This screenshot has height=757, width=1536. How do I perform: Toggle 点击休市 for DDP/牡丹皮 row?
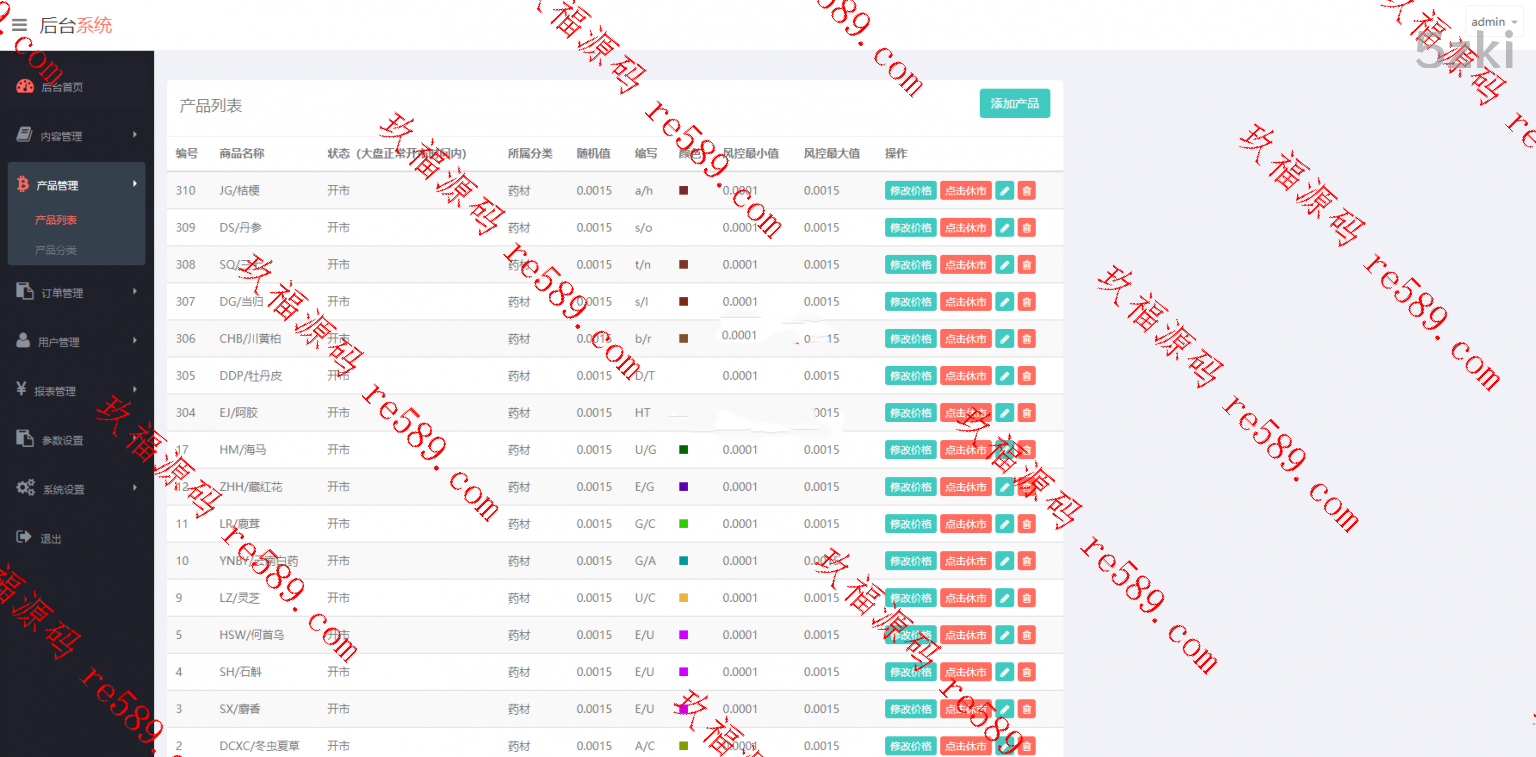(965, 376)
